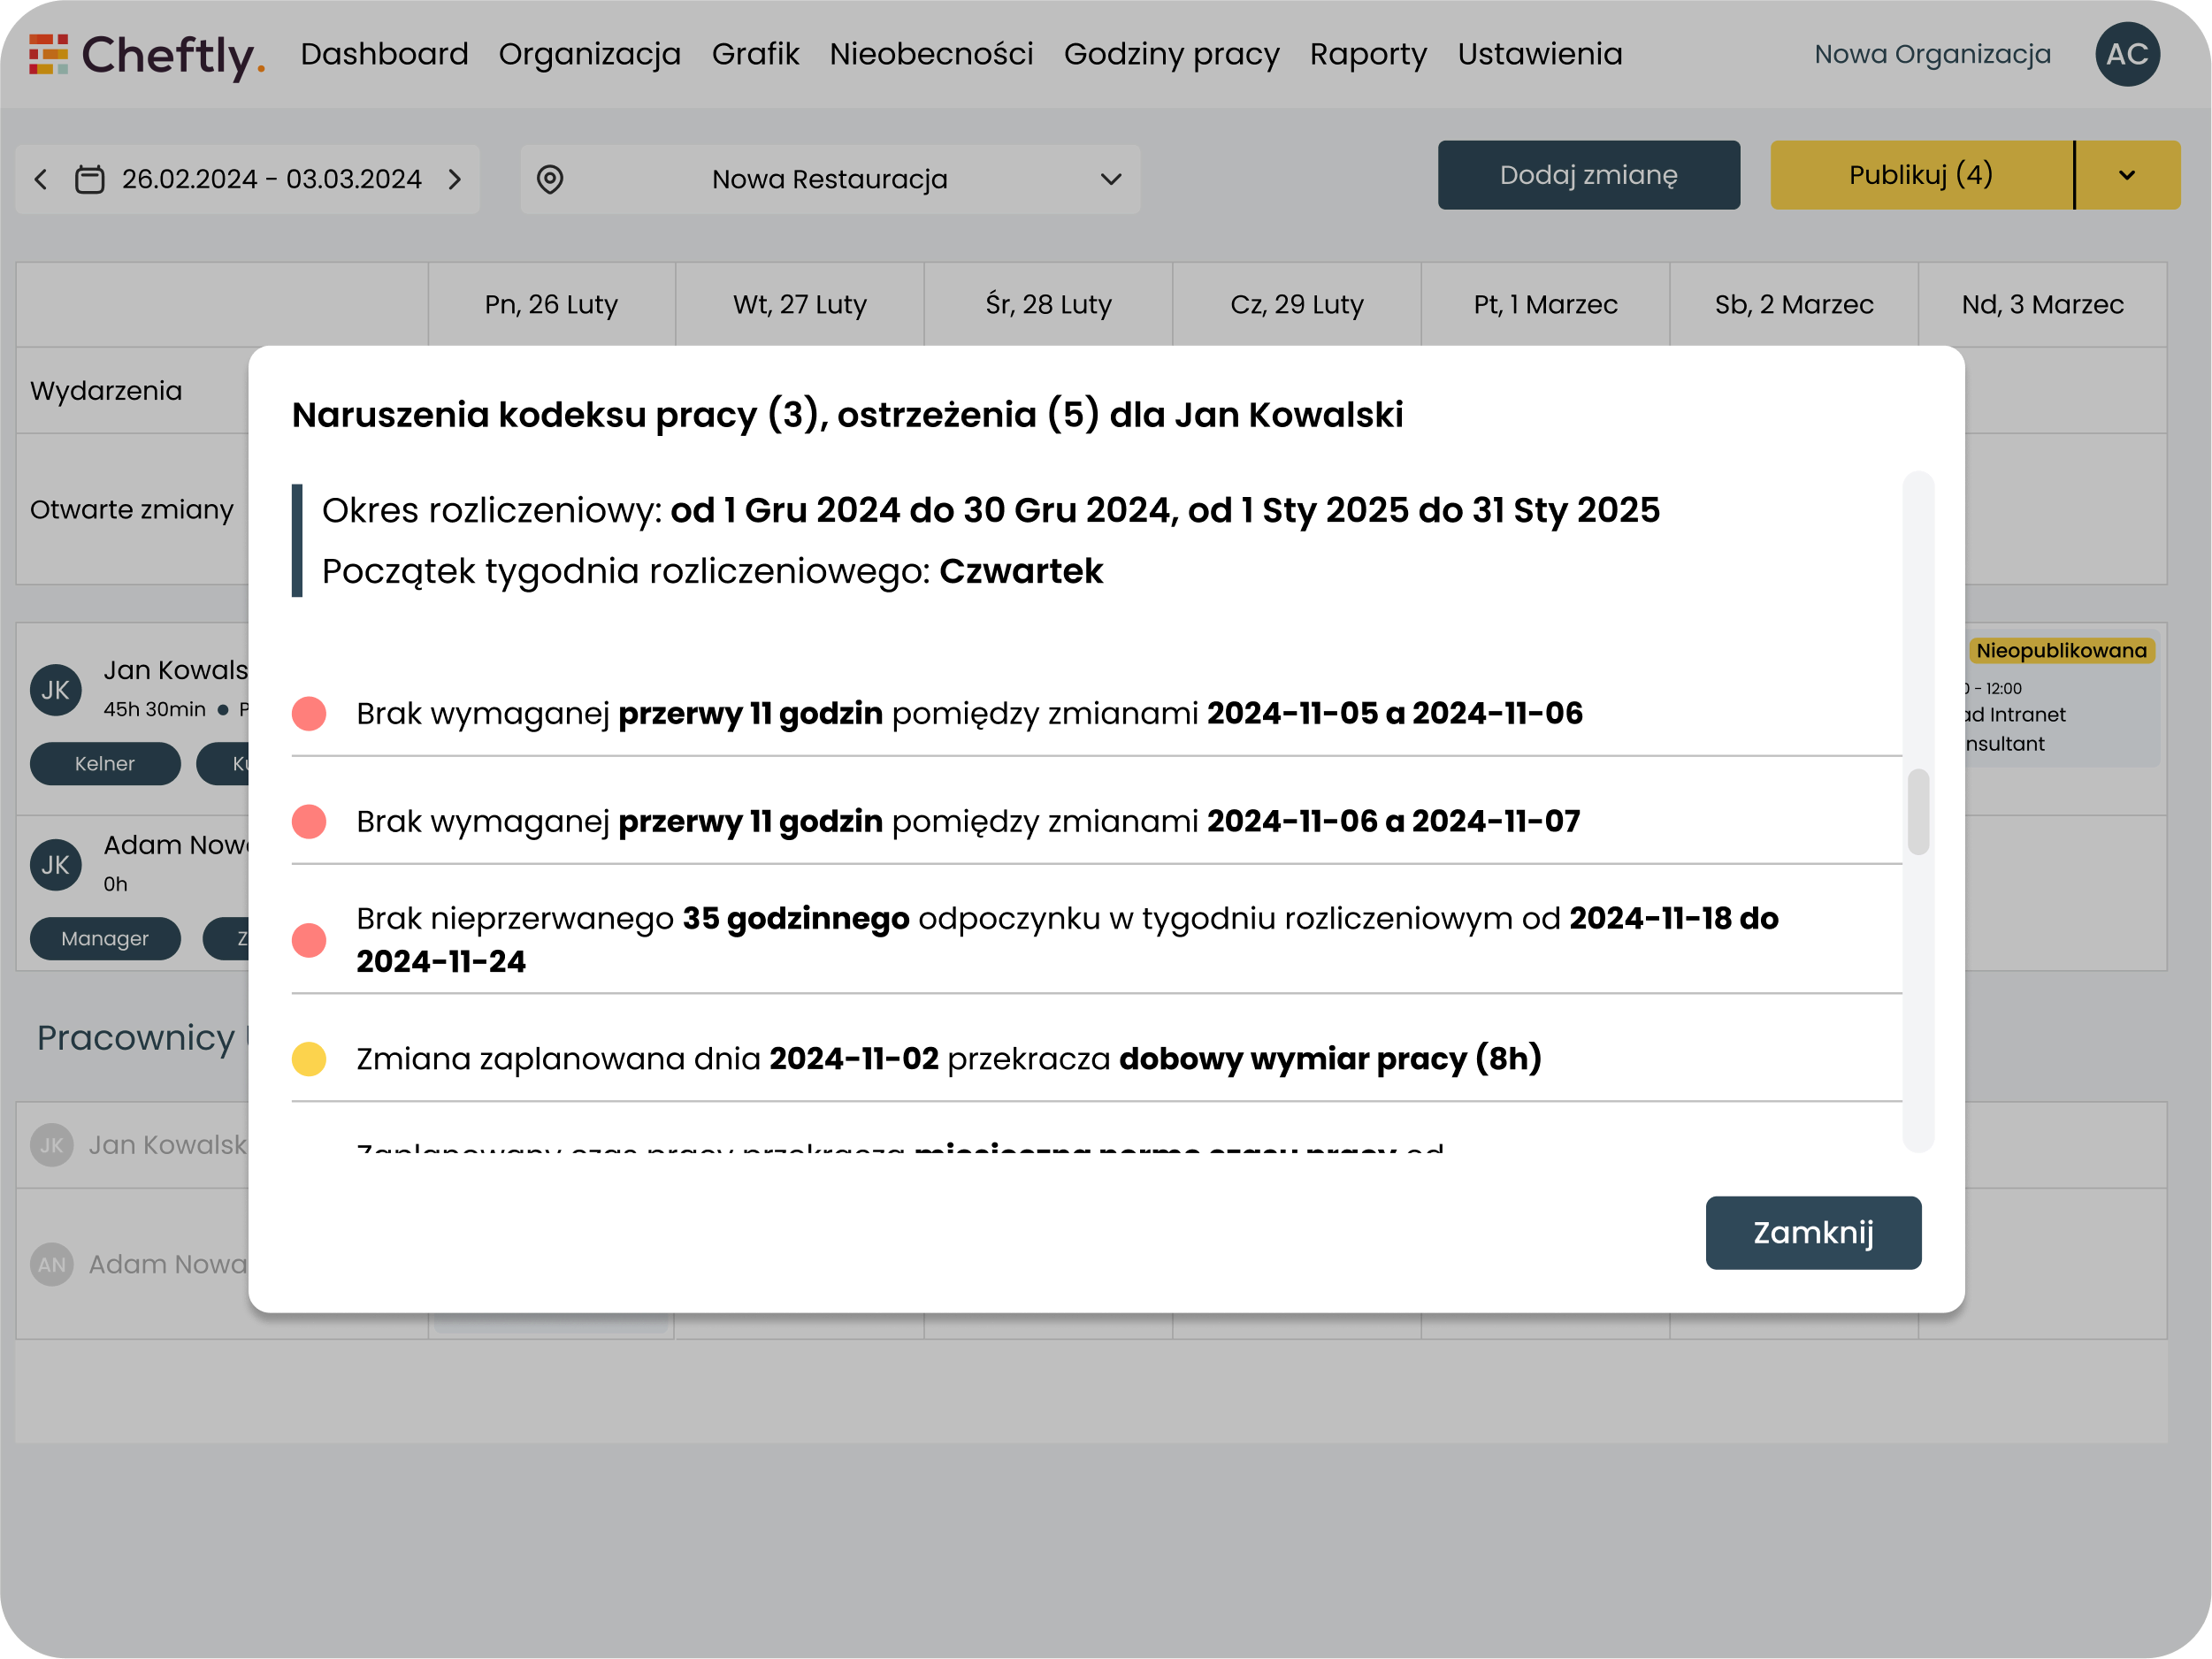The height and width of the screenshot is (1659, 2212).
Task: Click the Dodaj zmianę button
Action: point(1588,175)
